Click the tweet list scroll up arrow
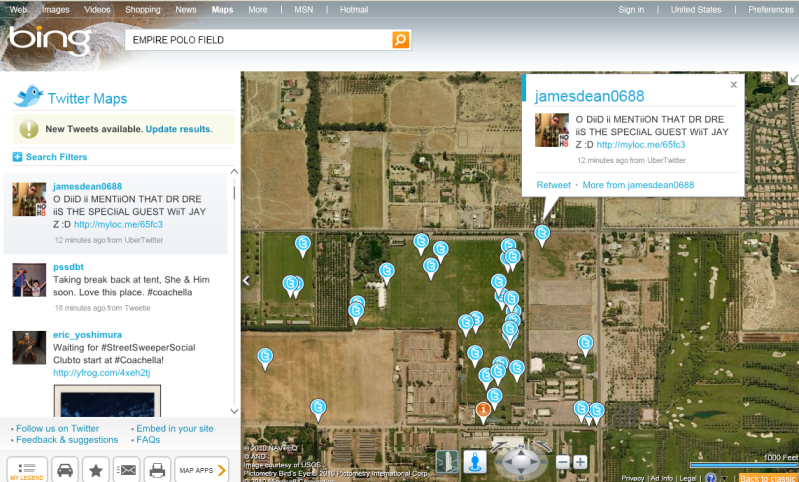Viewport: 799px width, 482px height. (234, 172)
